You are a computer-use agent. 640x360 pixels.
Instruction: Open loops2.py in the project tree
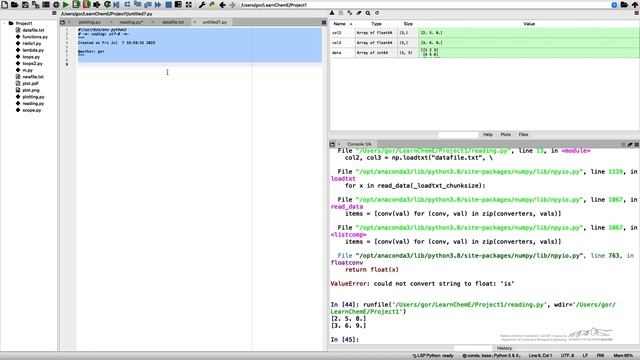click(32, 64)
